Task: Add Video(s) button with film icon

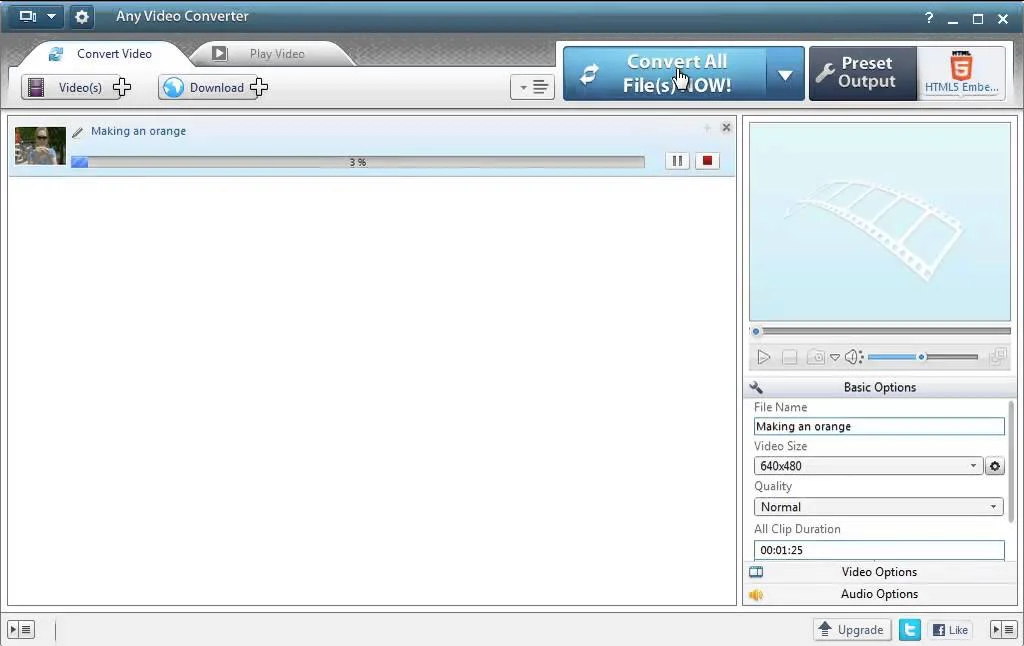Action: coord(76,88)
